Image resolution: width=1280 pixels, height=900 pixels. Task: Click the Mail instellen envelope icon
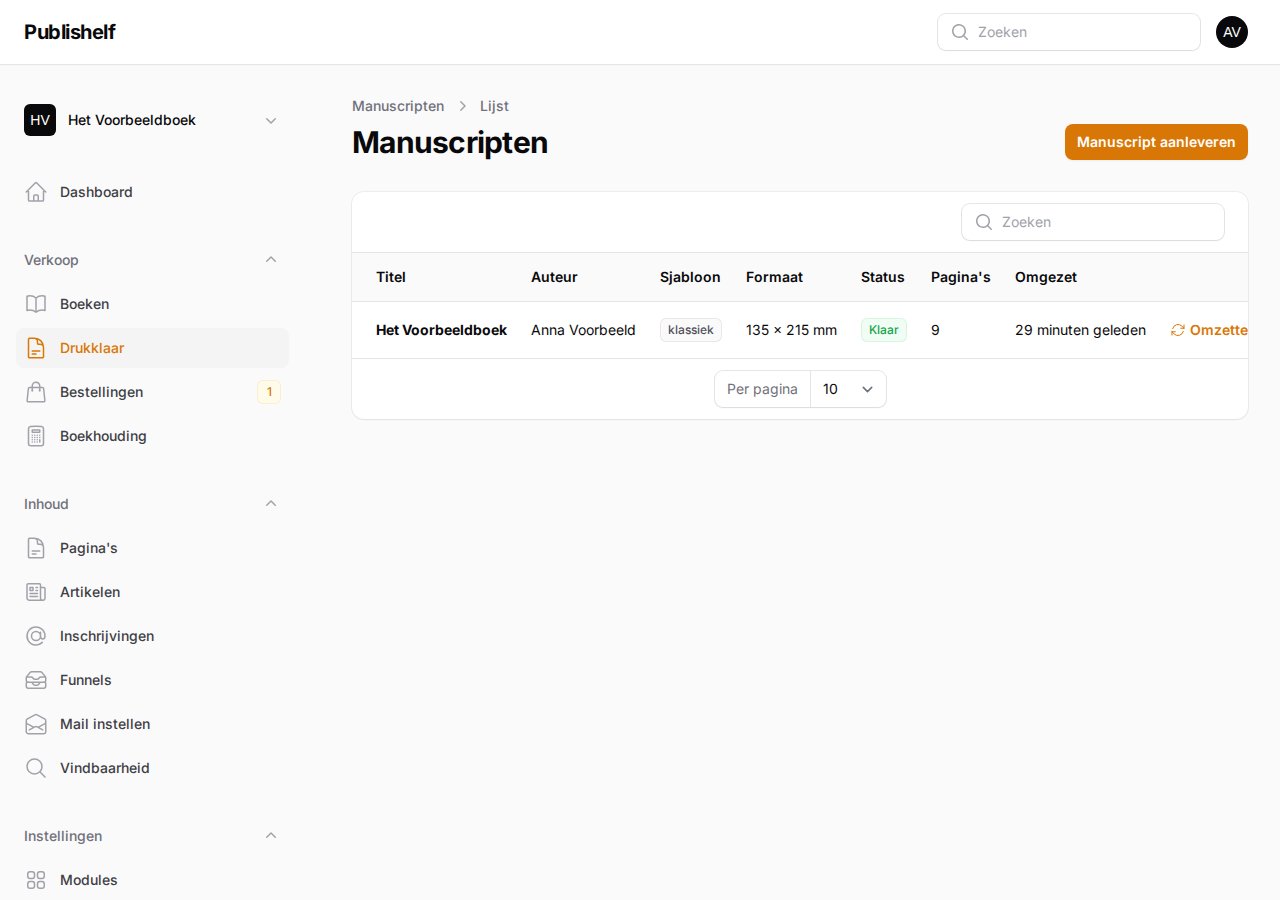click(x=36, y=724)
